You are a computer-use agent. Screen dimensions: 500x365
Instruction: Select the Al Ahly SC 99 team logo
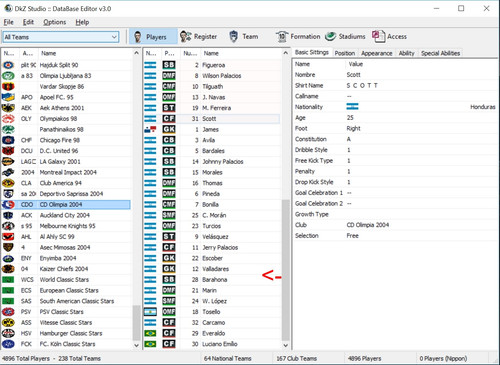[x=8, y=237]
